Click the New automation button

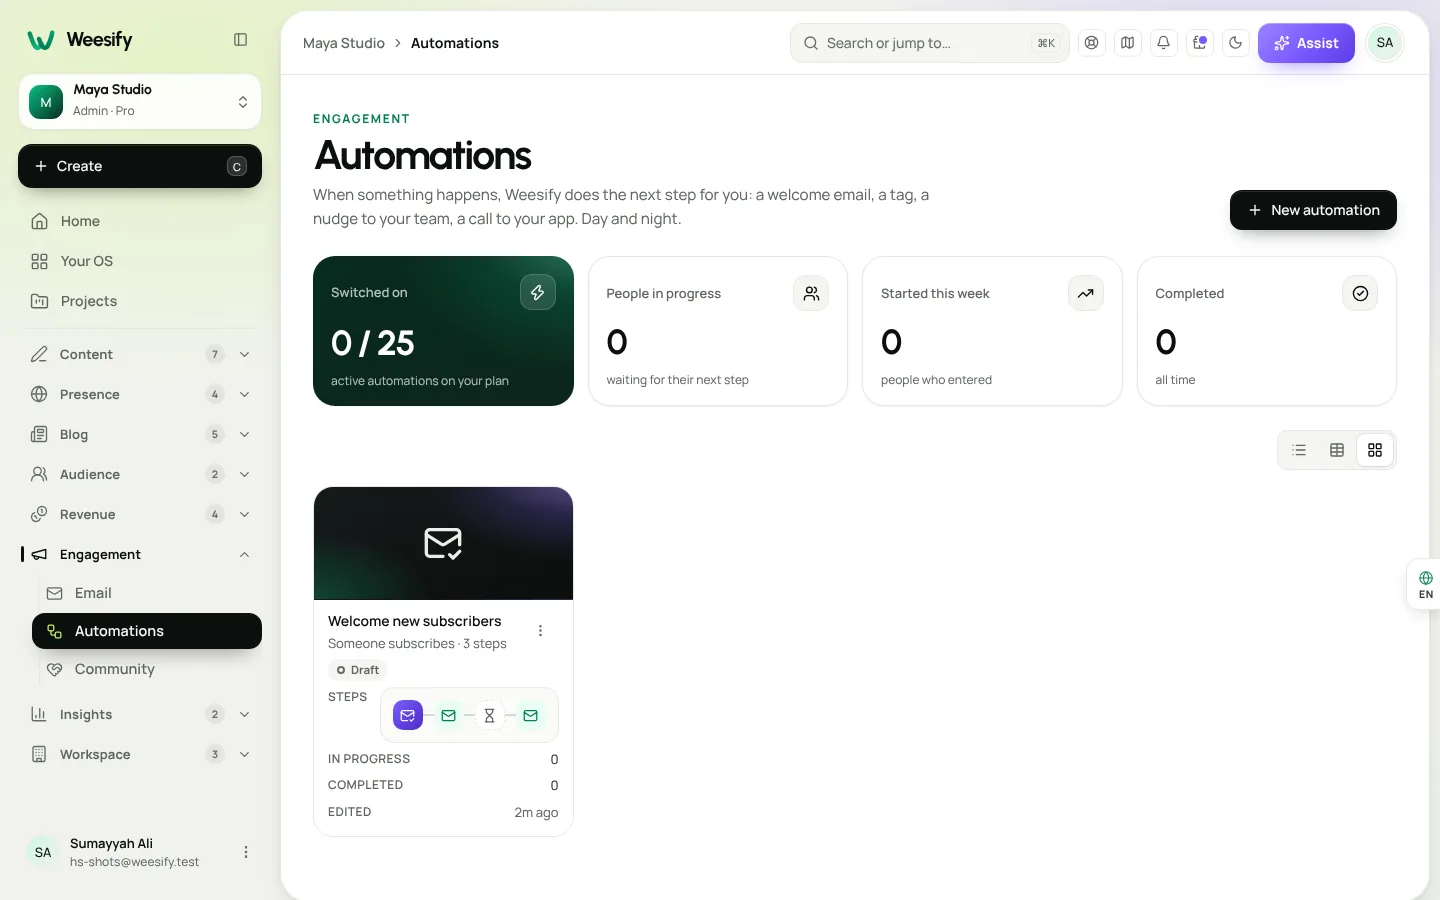click(x=1313, y=210)
